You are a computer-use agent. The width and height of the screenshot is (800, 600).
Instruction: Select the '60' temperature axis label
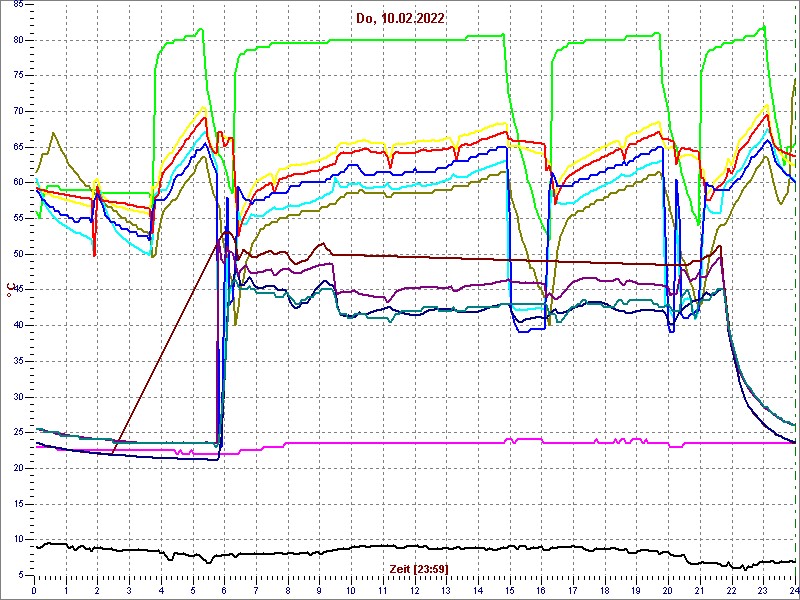(18, 183)
